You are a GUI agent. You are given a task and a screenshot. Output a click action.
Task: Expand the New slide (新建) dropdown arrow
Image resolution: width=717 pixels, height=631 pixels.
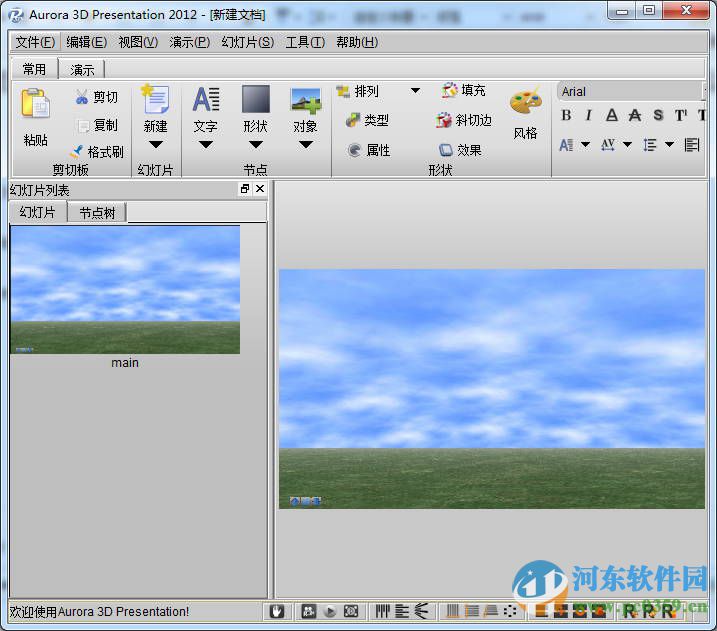(155, 145)
